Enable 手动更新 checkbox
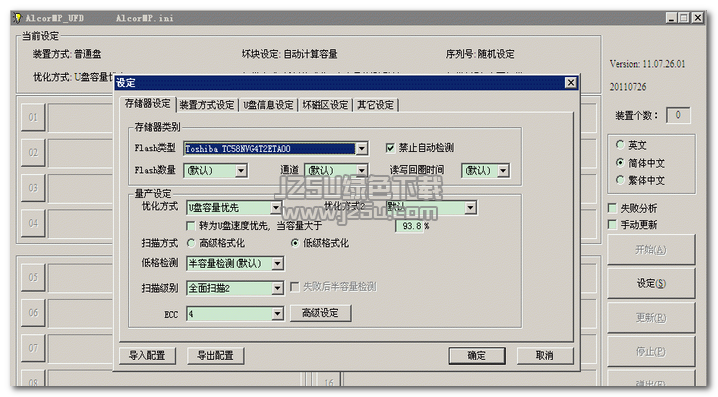The height and width of the screenshot is (397, 718). pos(612,224)
